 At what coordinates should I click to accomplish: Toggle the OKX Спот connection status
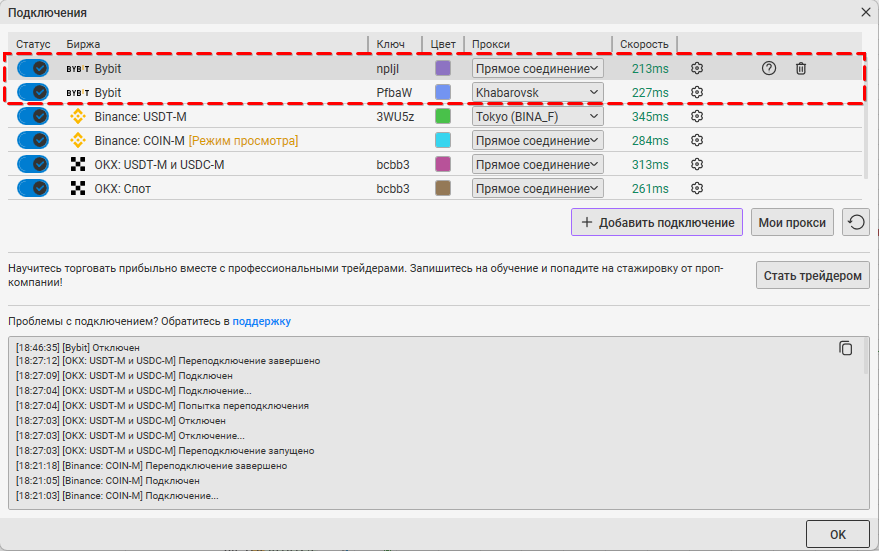(x=33, y=188)
